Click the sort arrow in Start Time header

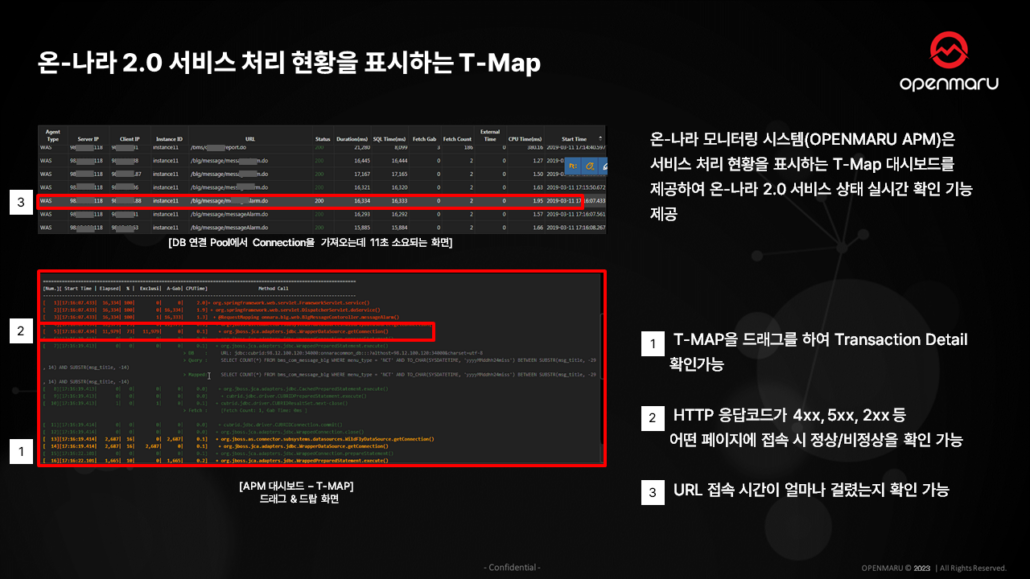600,139
